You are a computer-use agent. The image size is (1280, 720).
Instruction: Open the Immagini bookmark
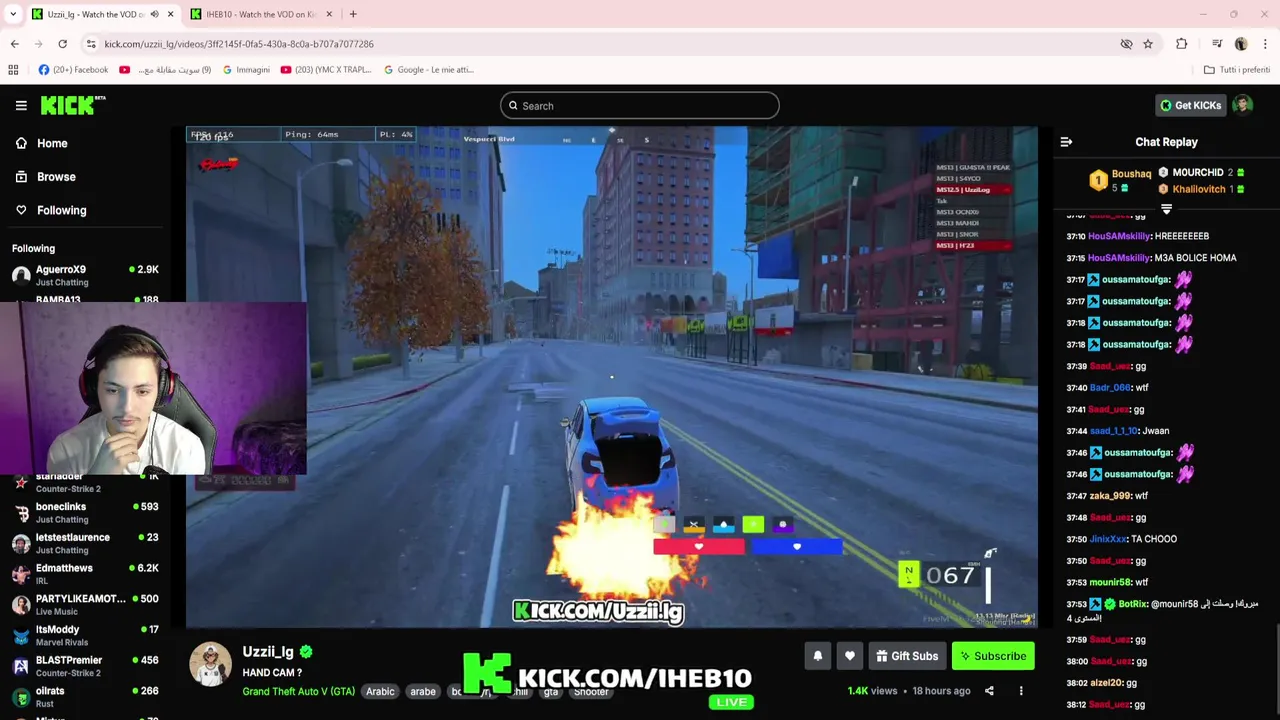point(246,70)
